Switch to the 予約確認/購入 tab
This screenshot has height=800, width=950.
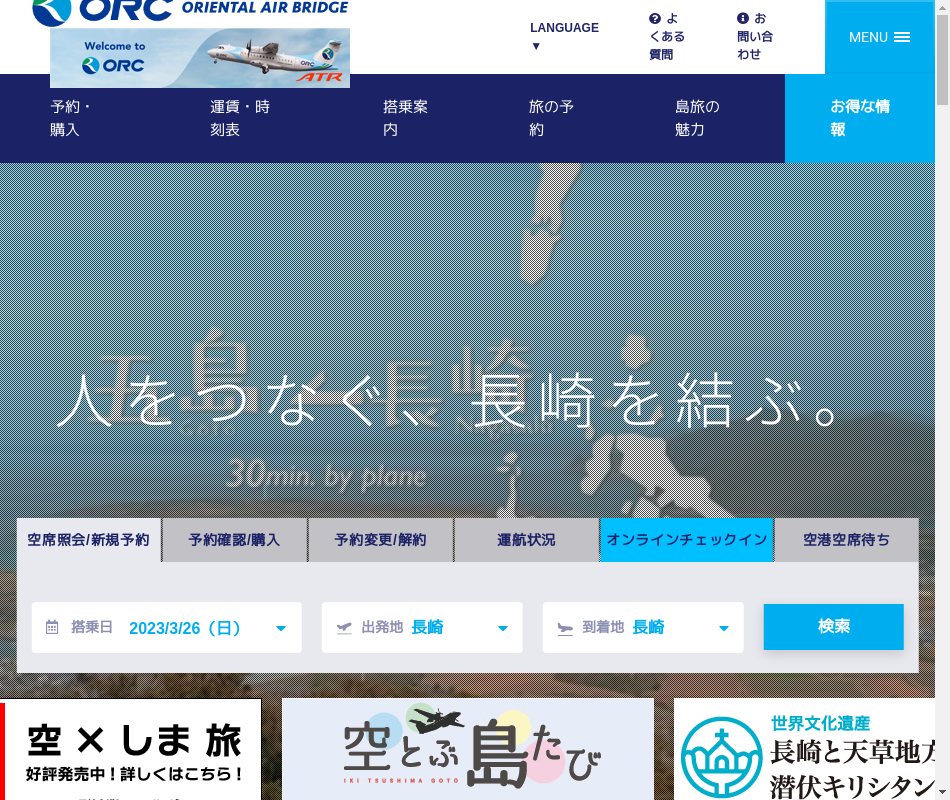(x=234, y=540)
